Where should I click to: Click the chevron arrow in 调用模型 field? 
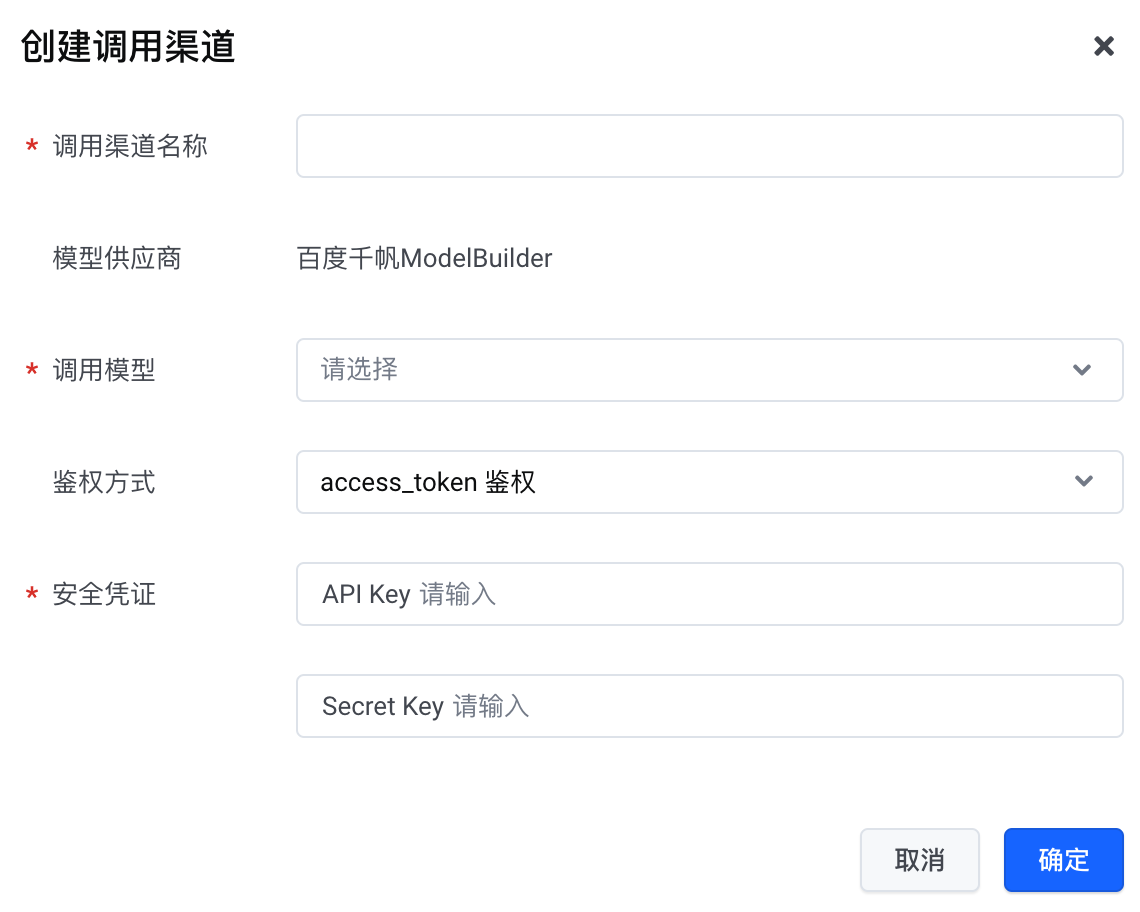click(x=1082, y=369)
